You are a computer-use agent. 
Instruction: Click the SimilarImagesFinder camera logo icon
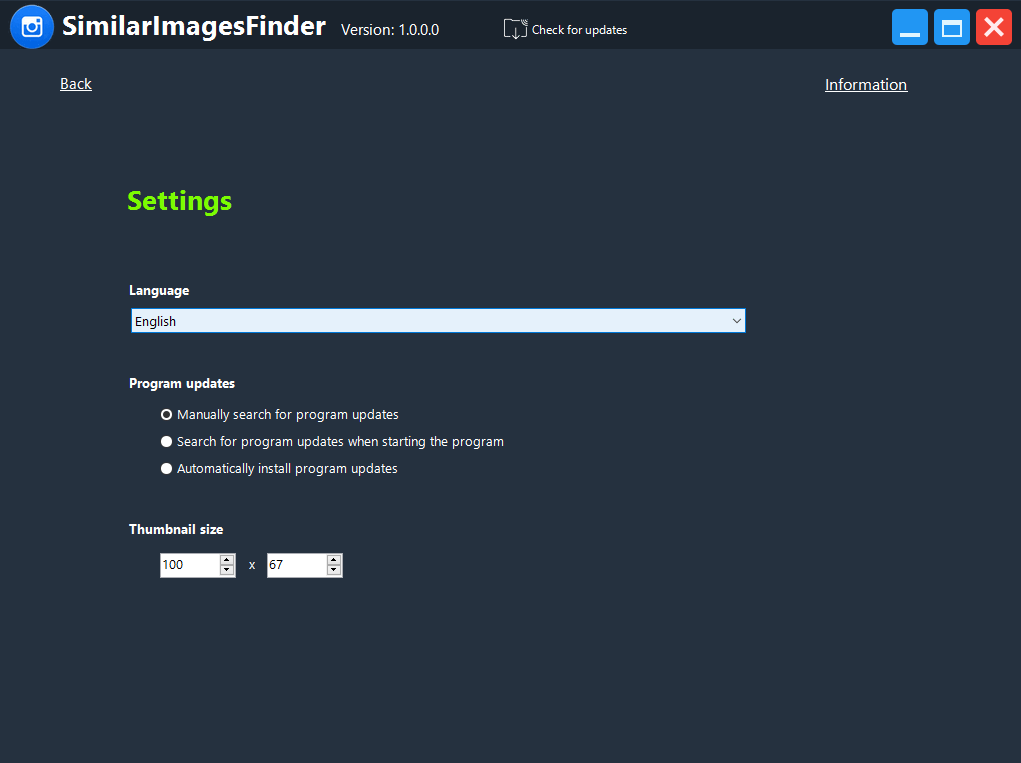point(32,27)
